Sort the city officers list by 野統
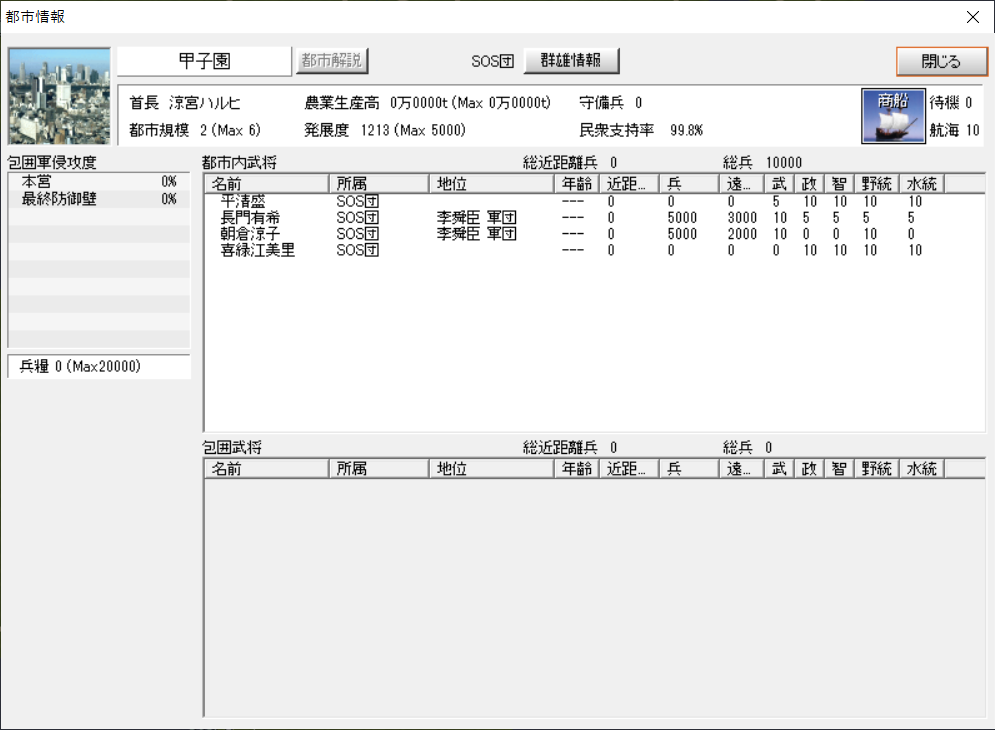Screen dimensions: 995x730 pos(876,183)
